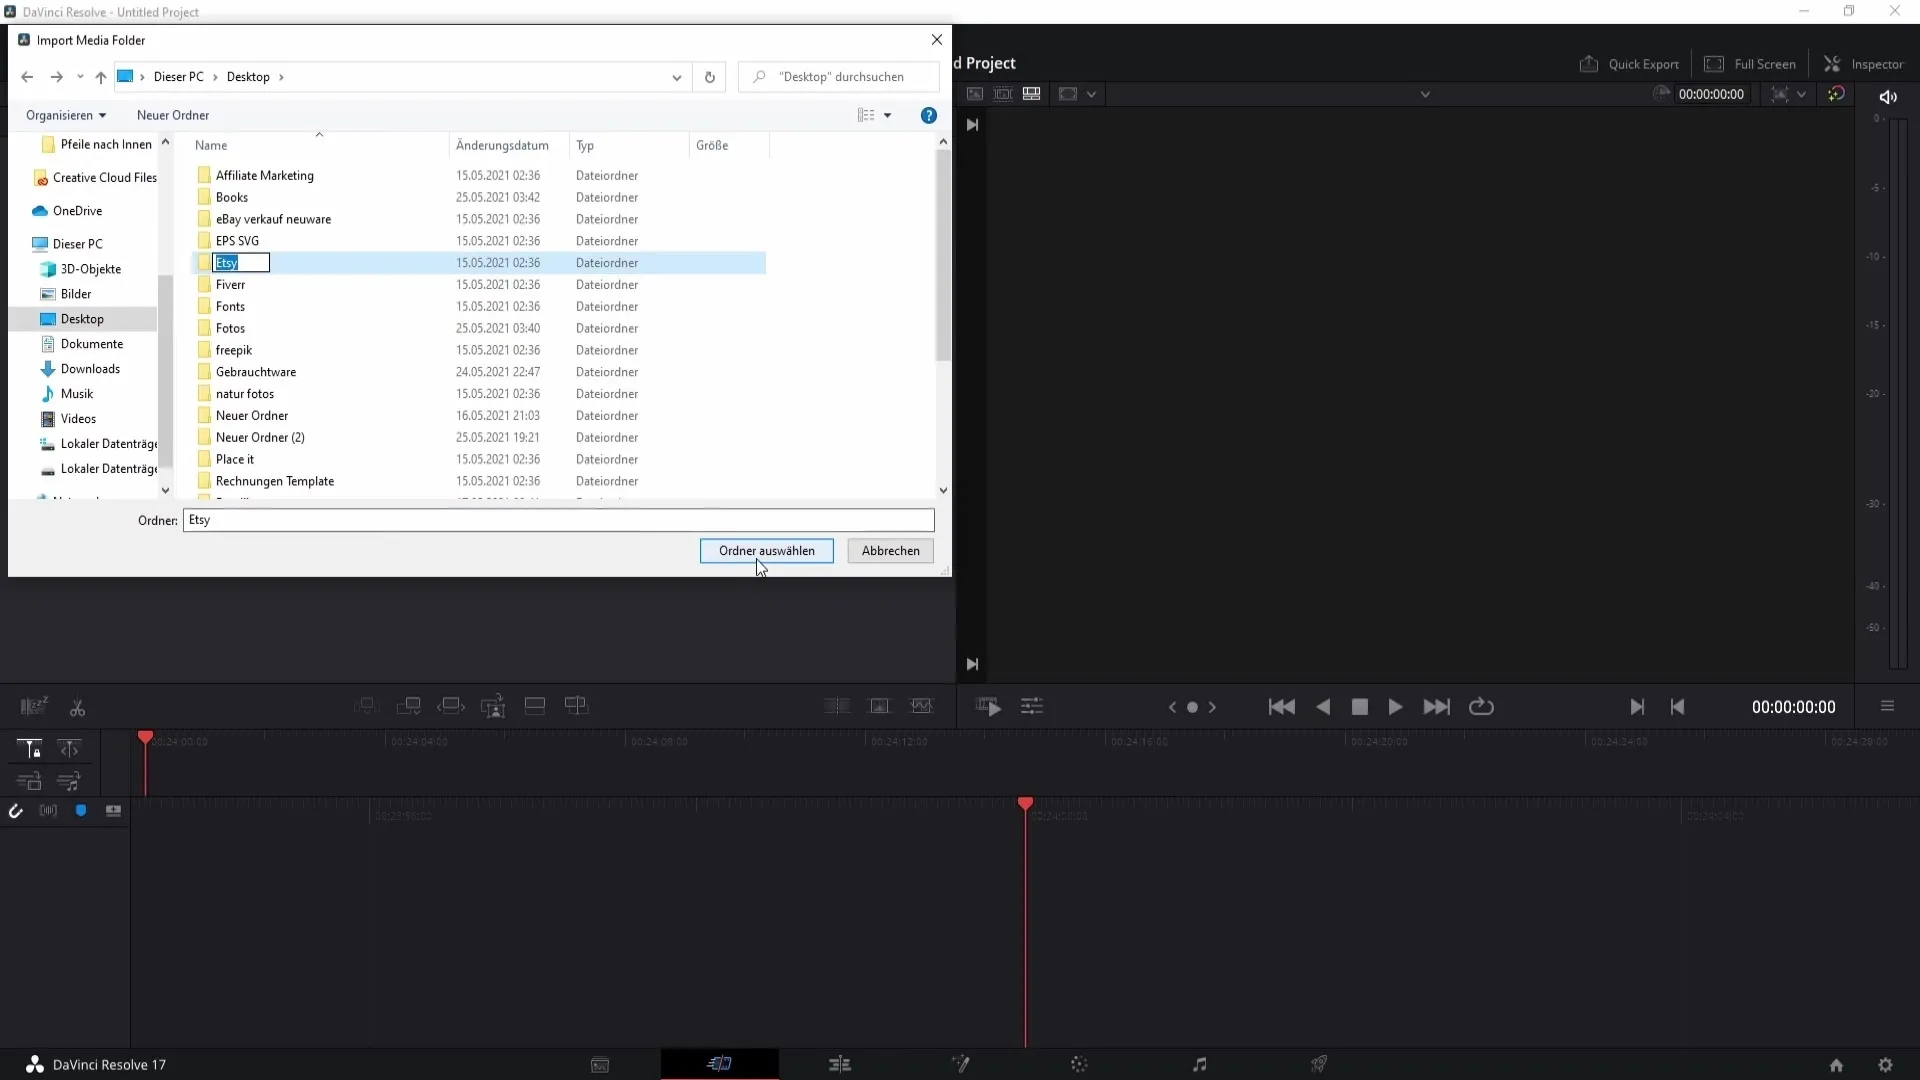Open Creative Cloud Files in navigation pane
Image resolution: width=1920 pixels, height=1080 pixels.
click(x=104, y=178)
